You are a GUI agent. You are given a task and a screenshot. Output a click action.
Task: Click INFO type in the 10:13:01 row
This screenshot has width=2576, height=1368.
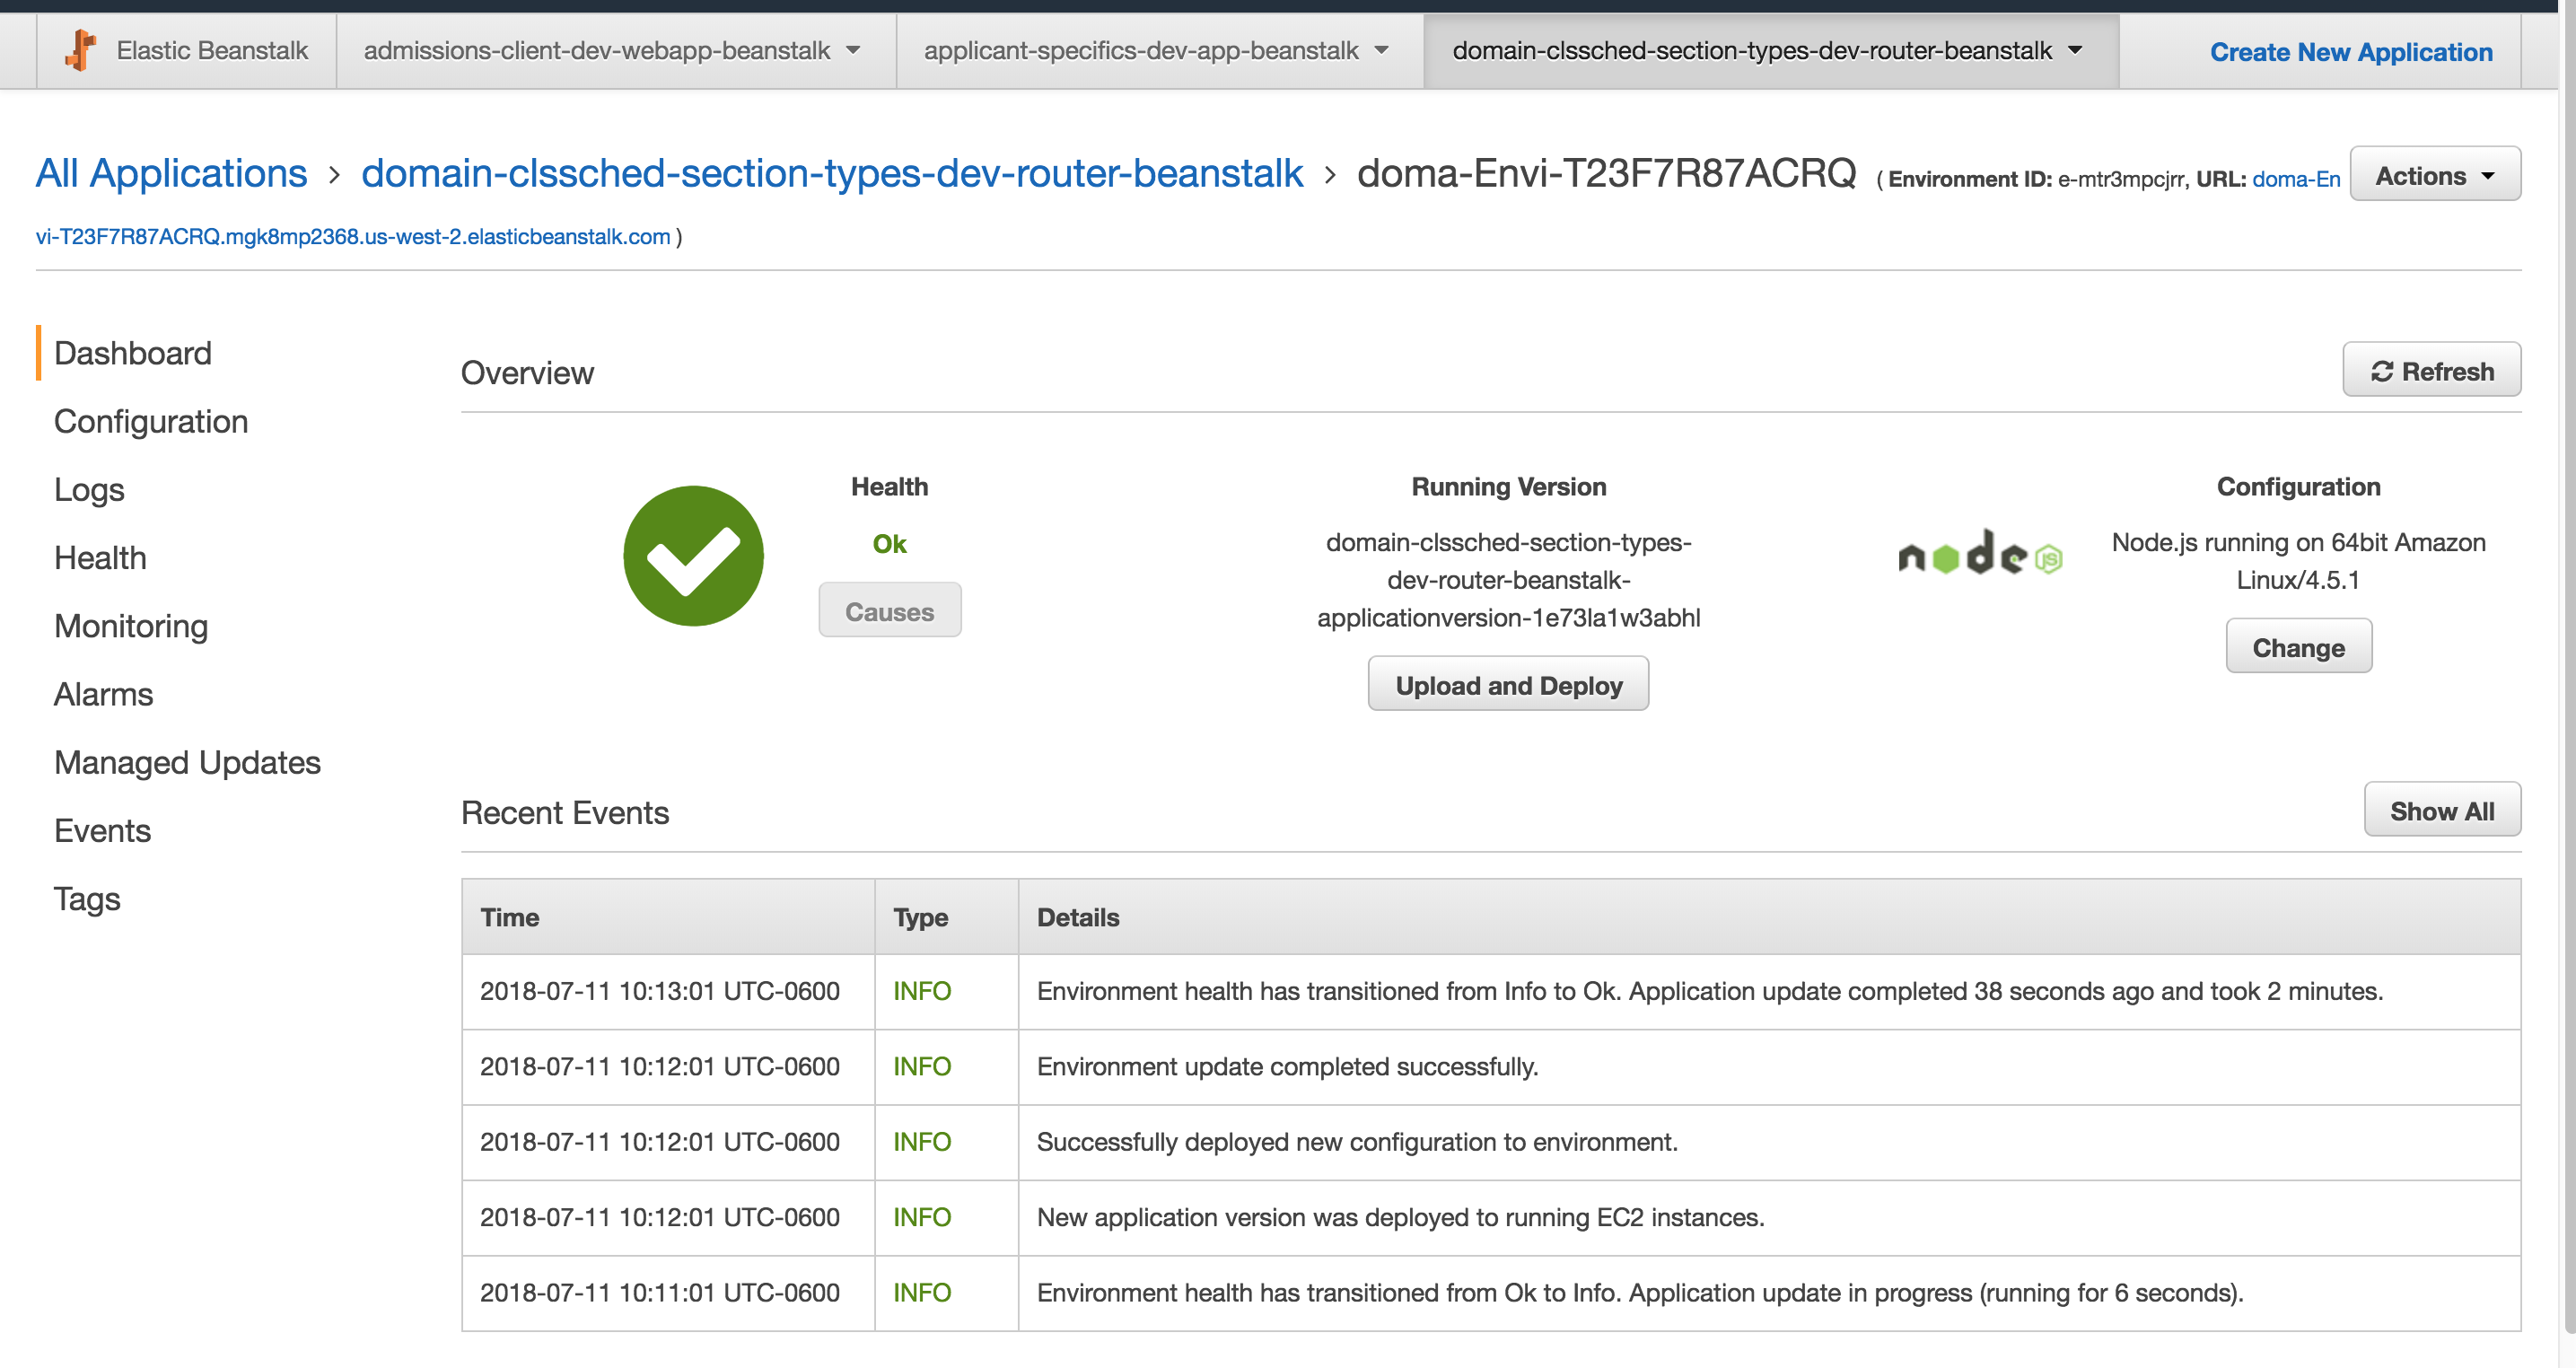(922, 991)
